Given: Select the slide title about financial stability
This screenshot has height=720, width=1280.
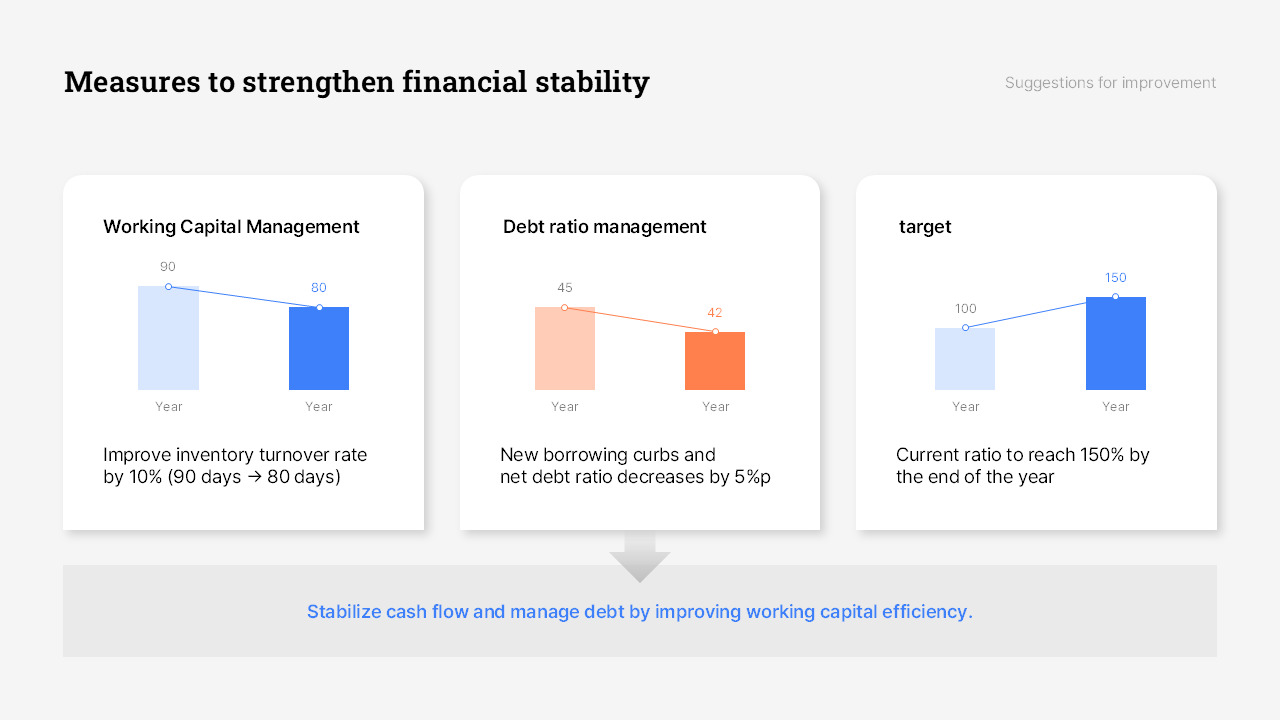Looking at the screenshot, I should 356,82.
